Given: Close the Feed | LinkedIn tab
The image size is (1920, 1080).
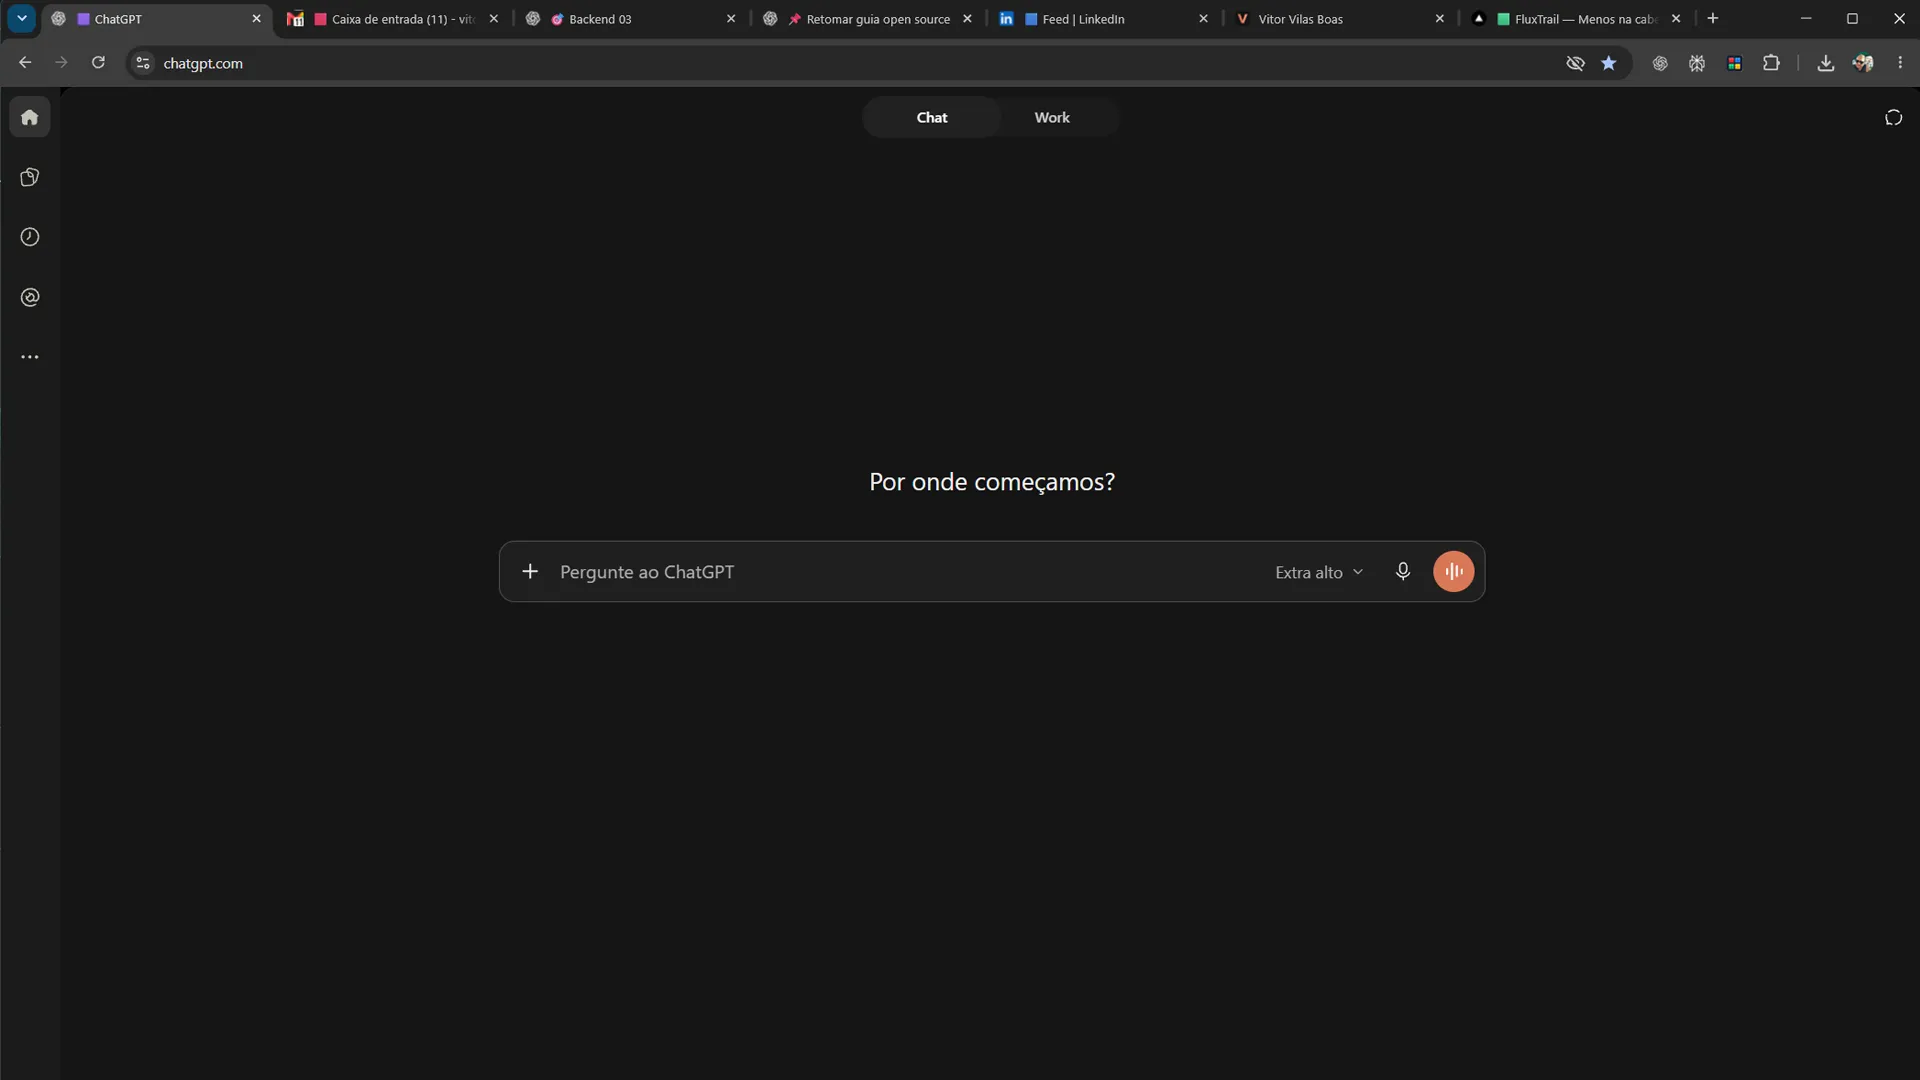Looking at the screenshot, I should pos(1203,19).
